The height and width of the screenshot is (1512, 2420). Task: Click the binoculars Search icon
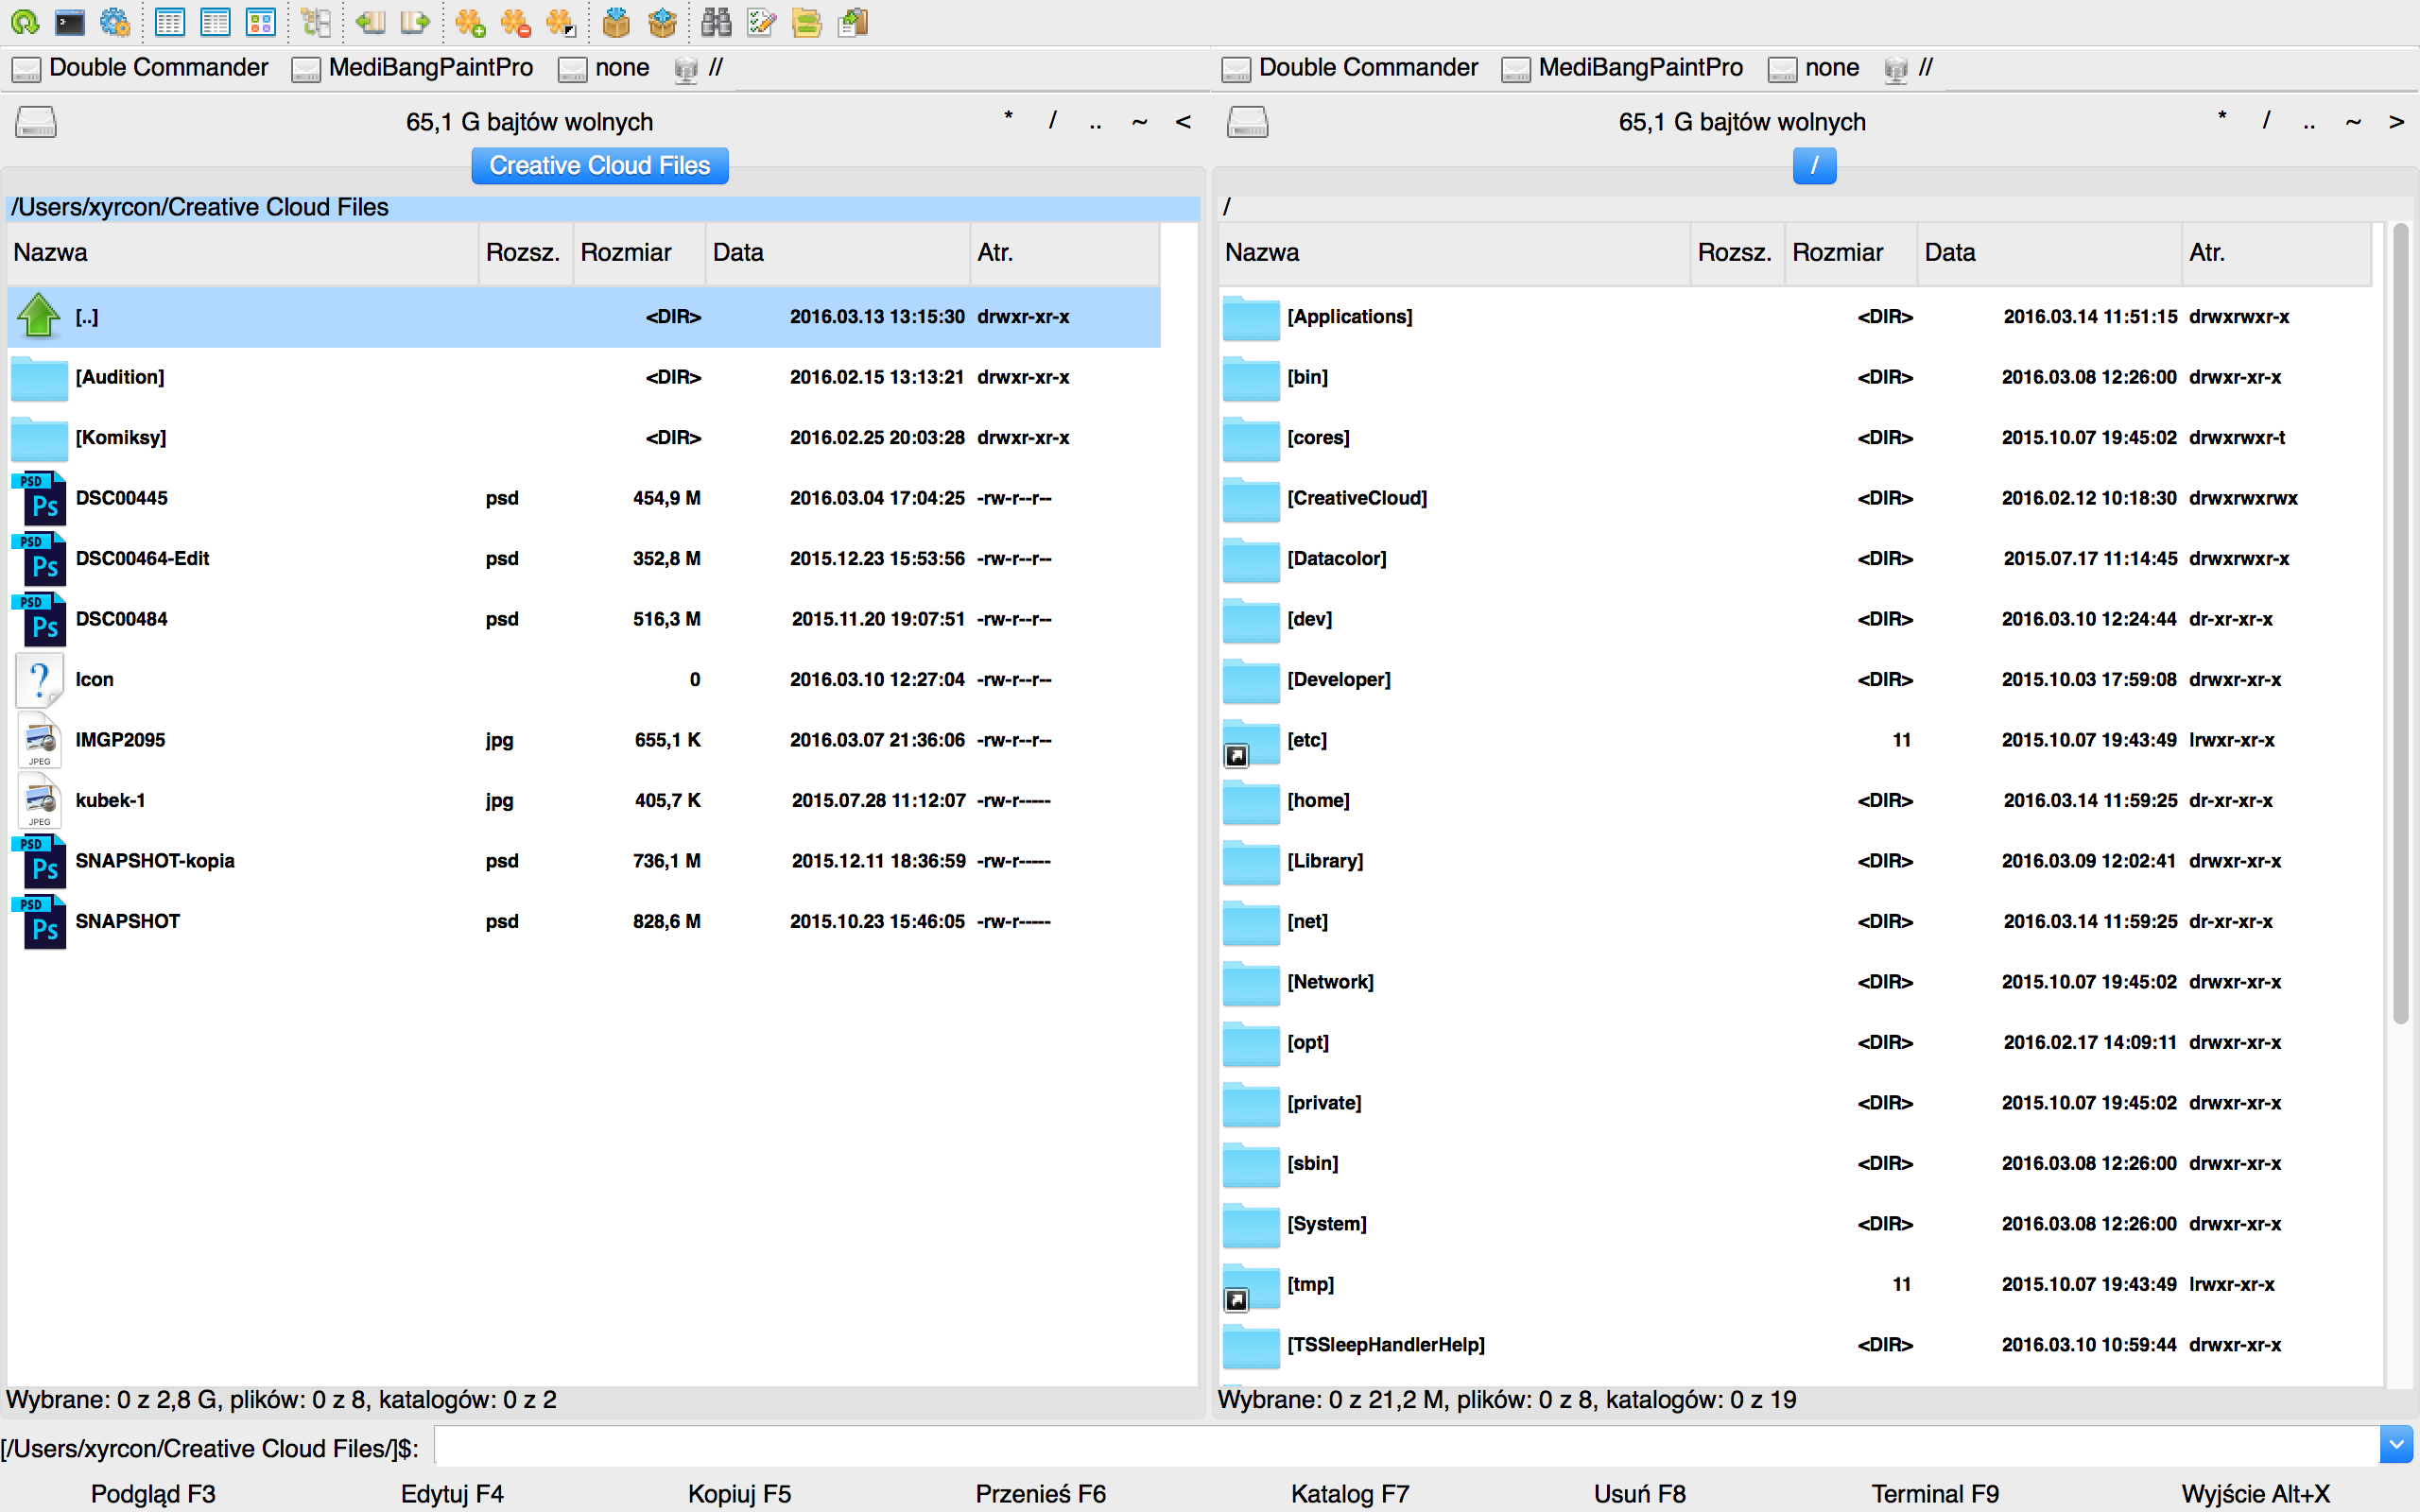716,22
